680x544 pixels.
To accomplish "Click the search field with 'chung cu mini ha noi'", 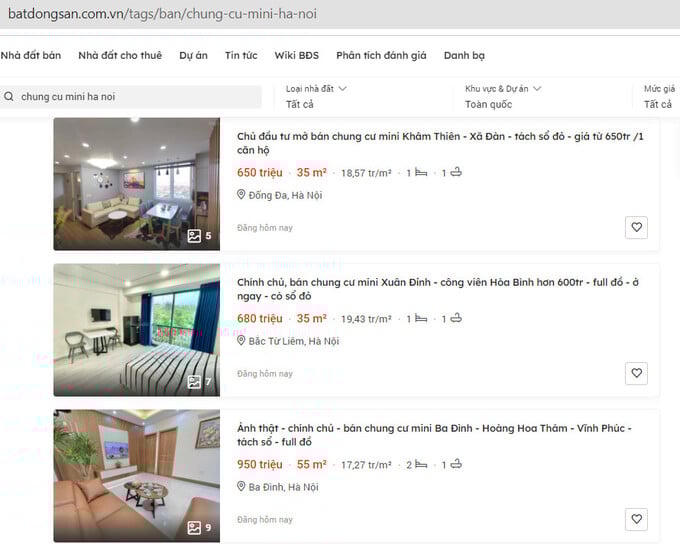I will [x=131, y=96].
